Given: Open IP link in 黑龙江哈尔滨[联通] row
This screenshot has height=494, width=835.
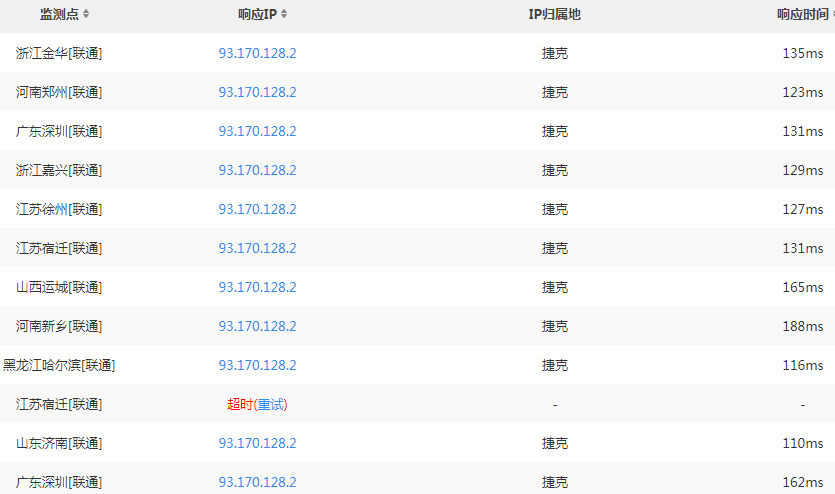Looking at the screenshot, I should point(257,365).
